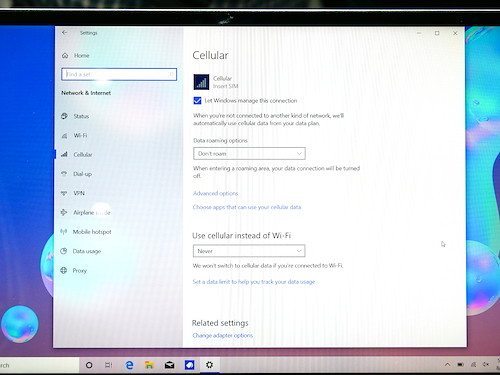Click the Find a setting search box
Viewport: 500px width, 375px height.
119,74
